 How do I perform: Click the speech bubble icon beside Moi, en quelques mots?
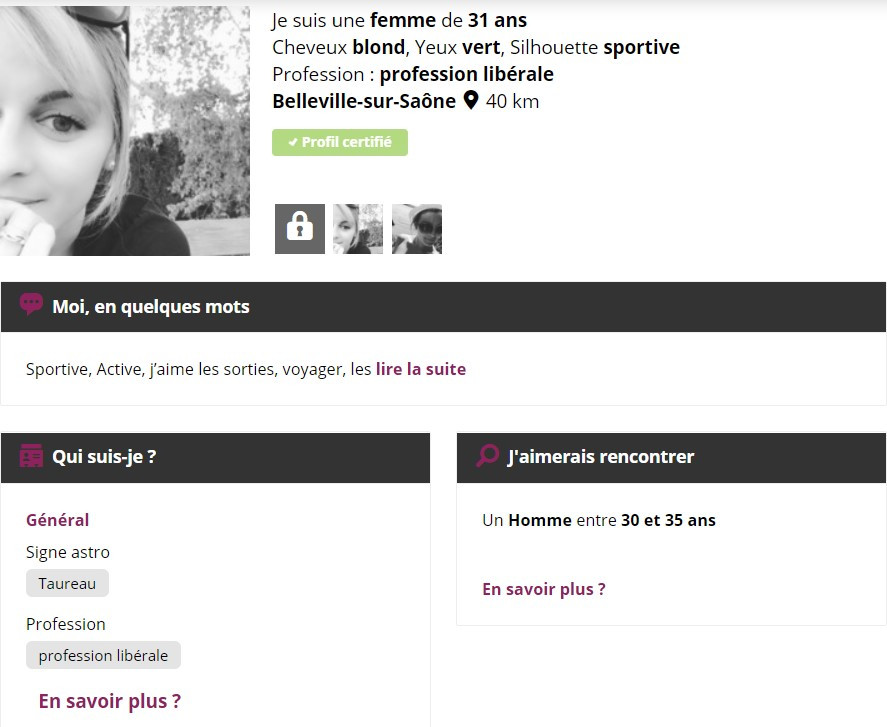(x=31, y=304)
